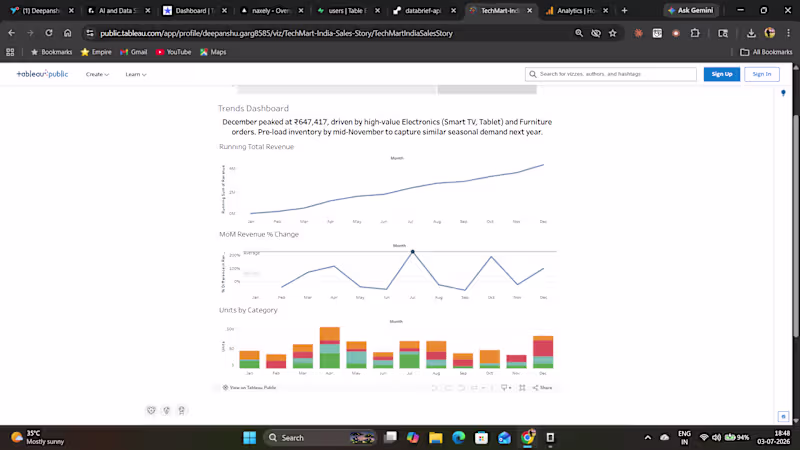Screen dimensions: 800x450
Task: Go back to previous page
Action: pyautogui.click(x=11, y=33)
